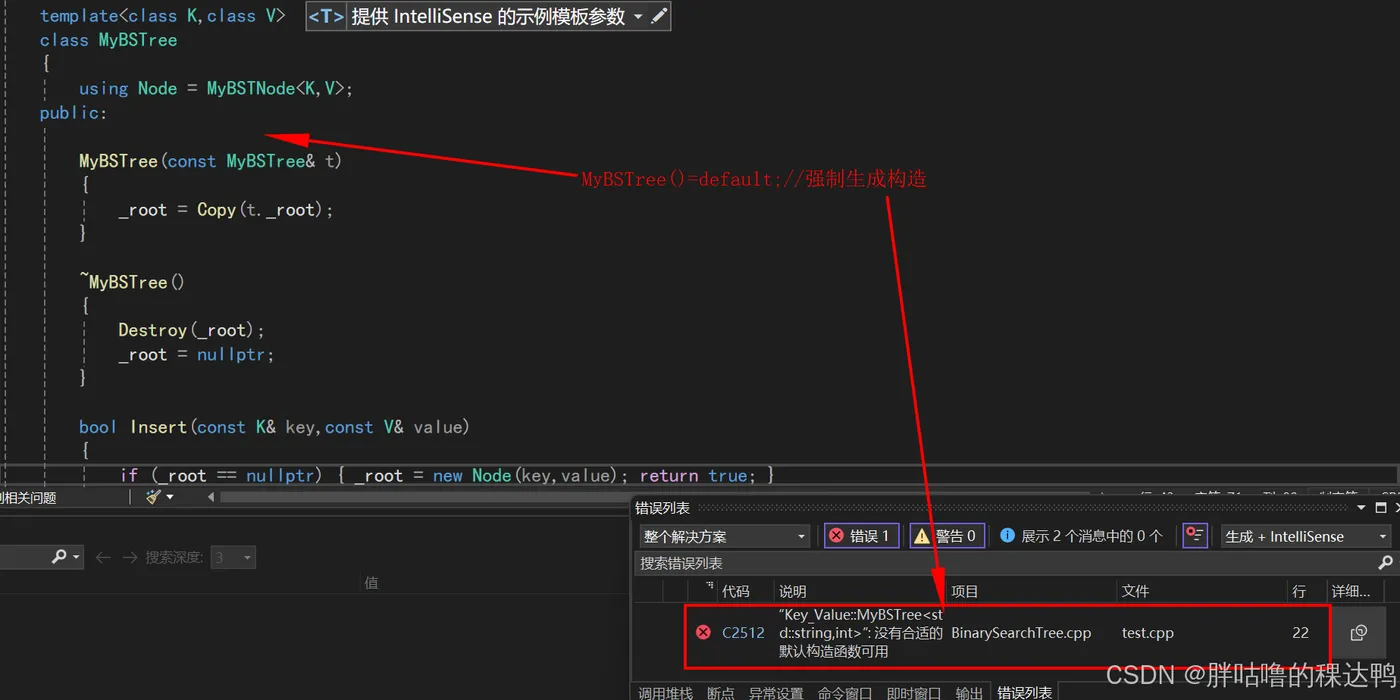Toggle the 错误 1 filter button
Viewport: 1400px width, 700px height.
861,536
